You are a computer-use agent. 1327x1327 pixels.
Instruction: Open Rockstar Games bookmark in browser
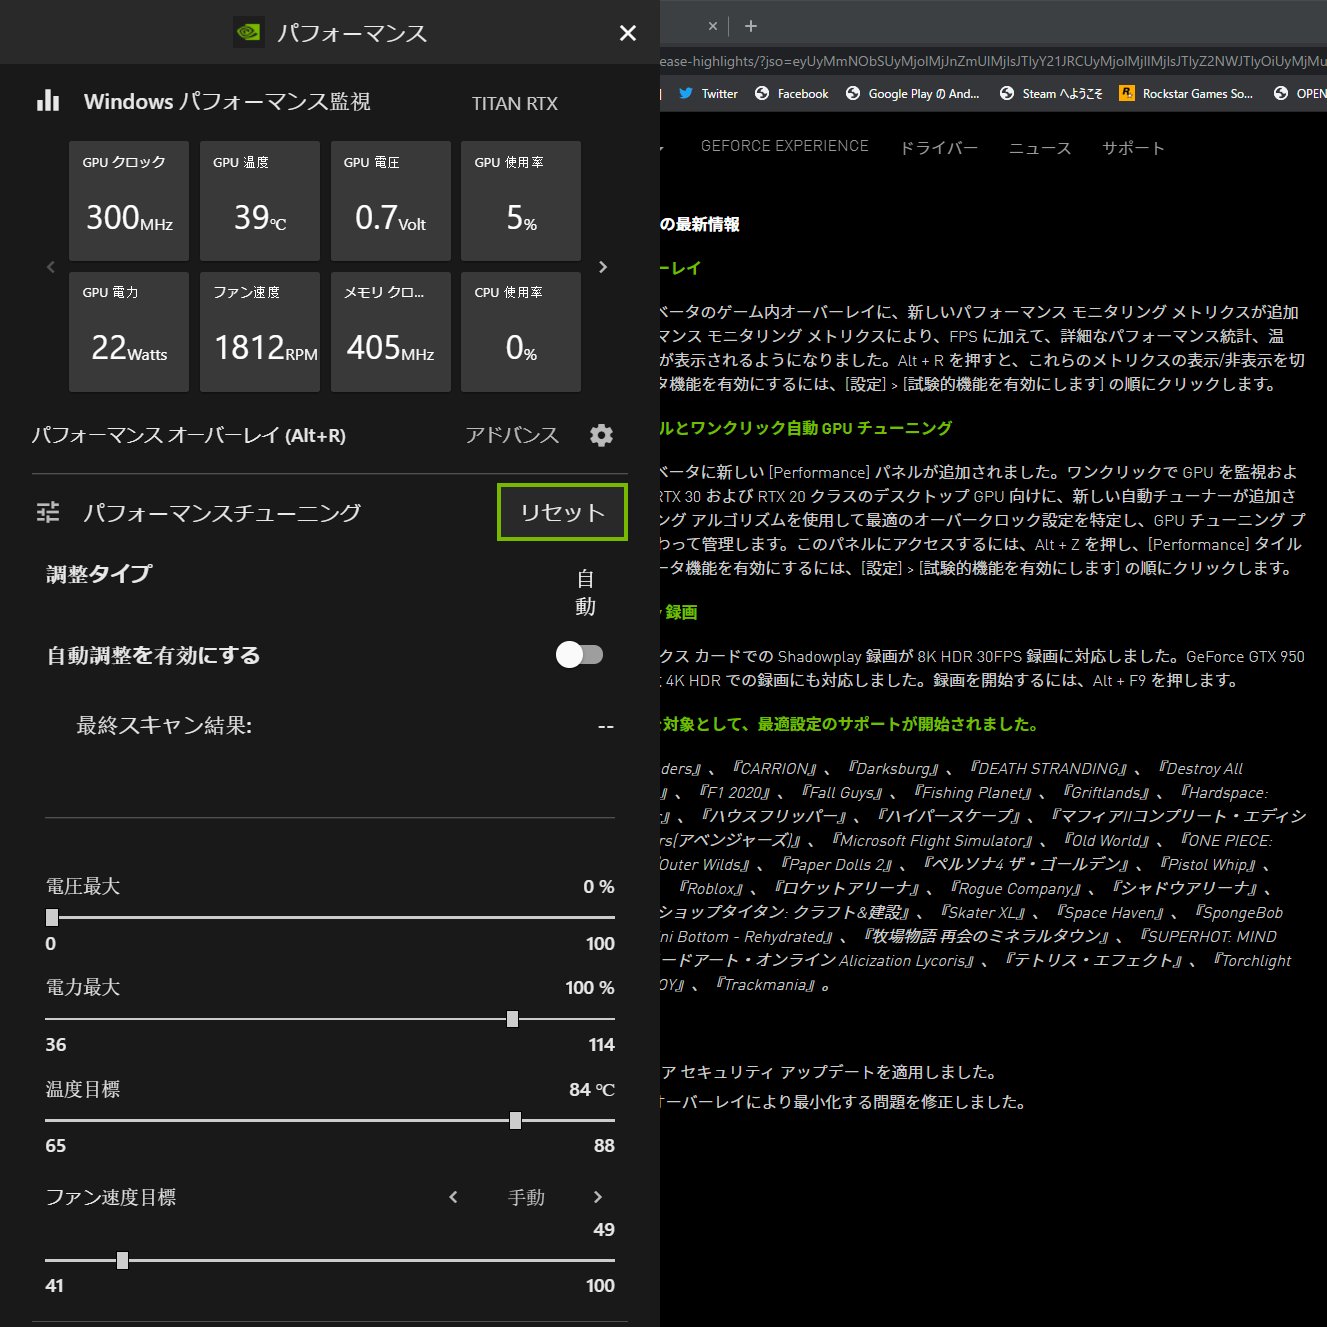pos(1186,93)
